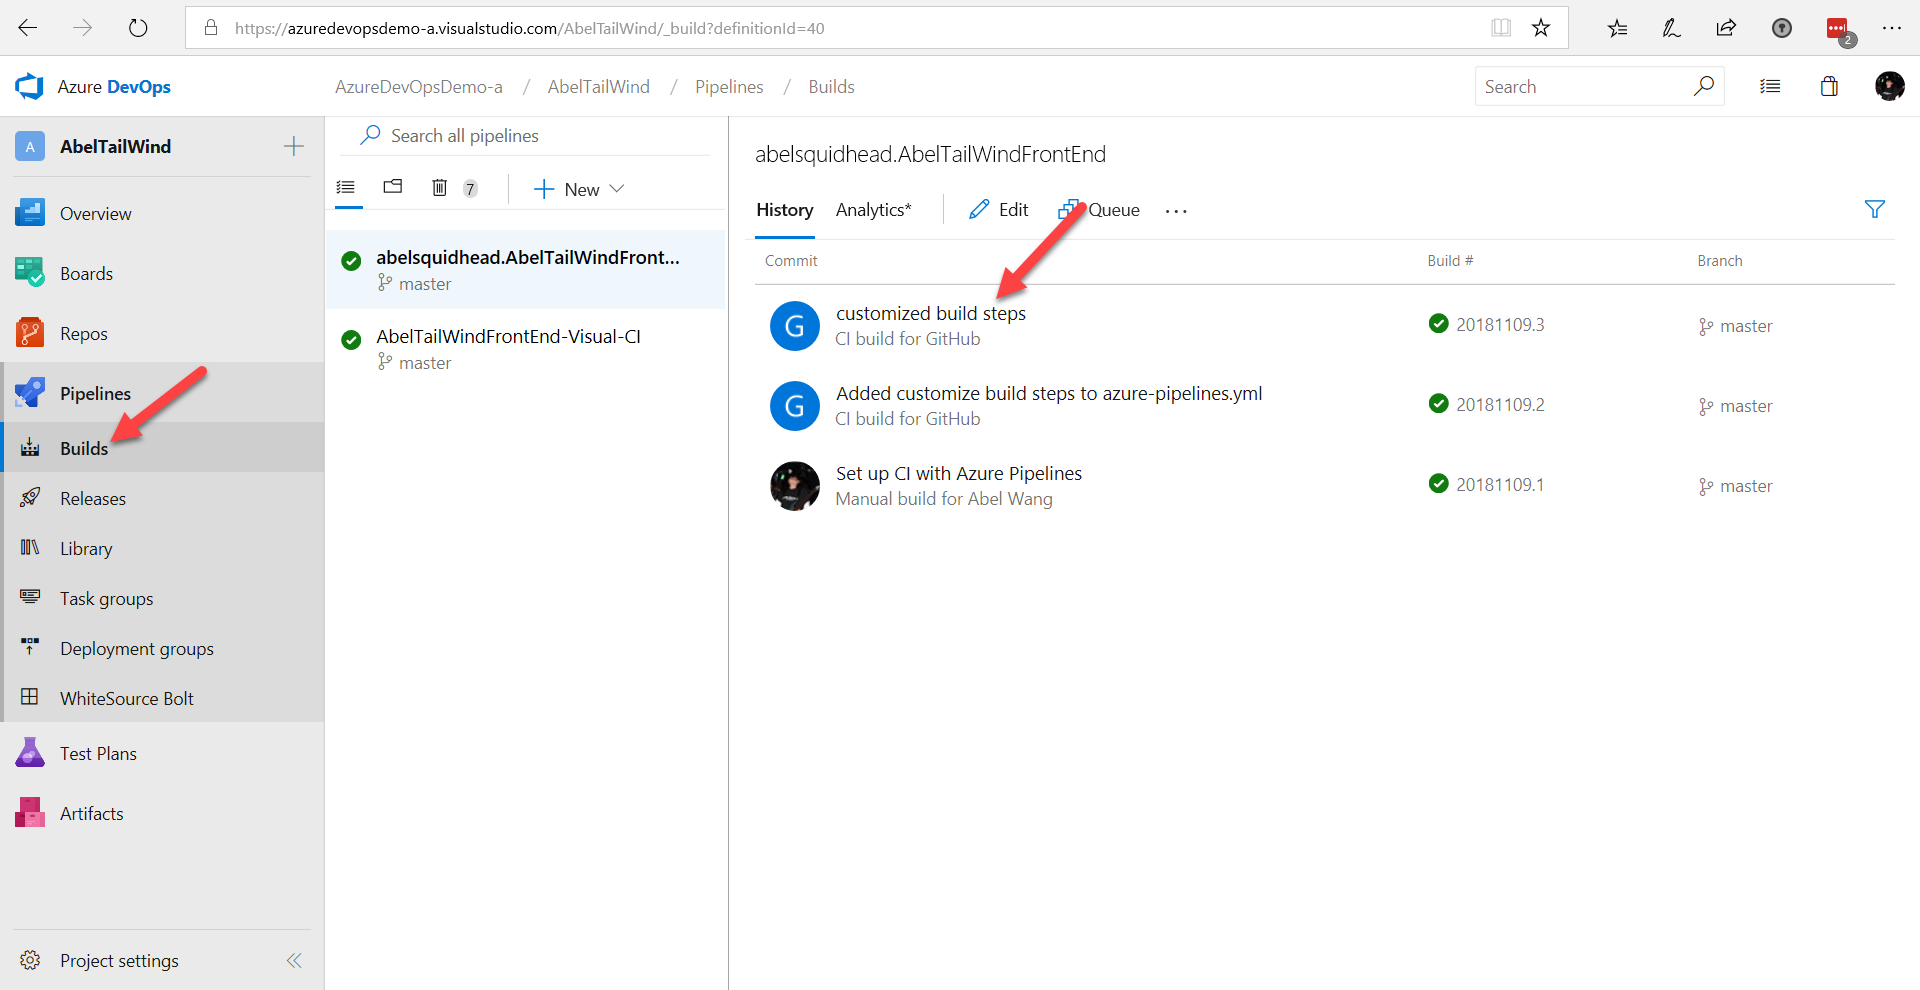
Task: Select AbelTailWindFrontEnd-Visual-CI pipeline
Action: [525, 349]
